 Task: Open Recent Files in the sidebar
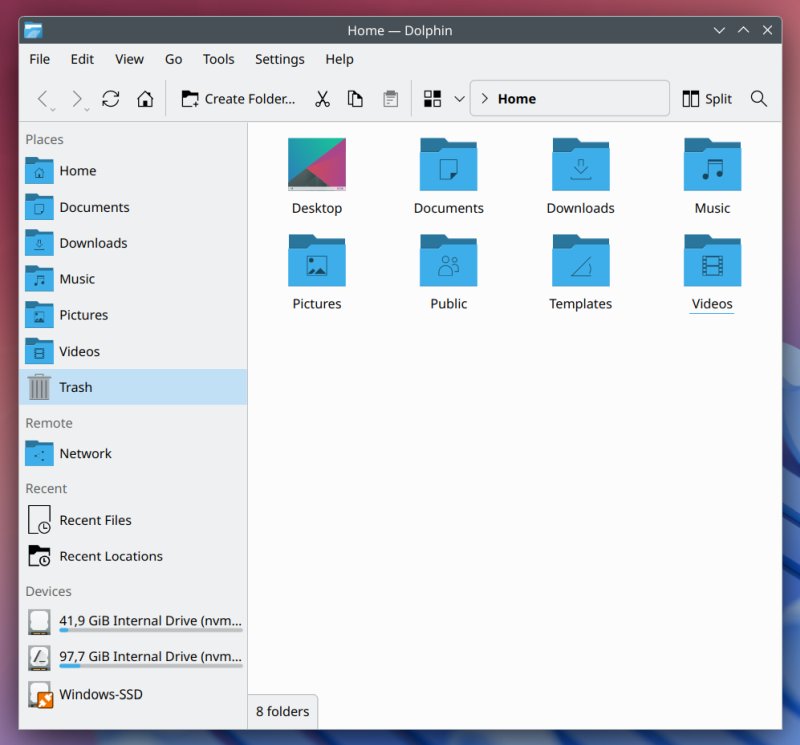tap(95, 520)
